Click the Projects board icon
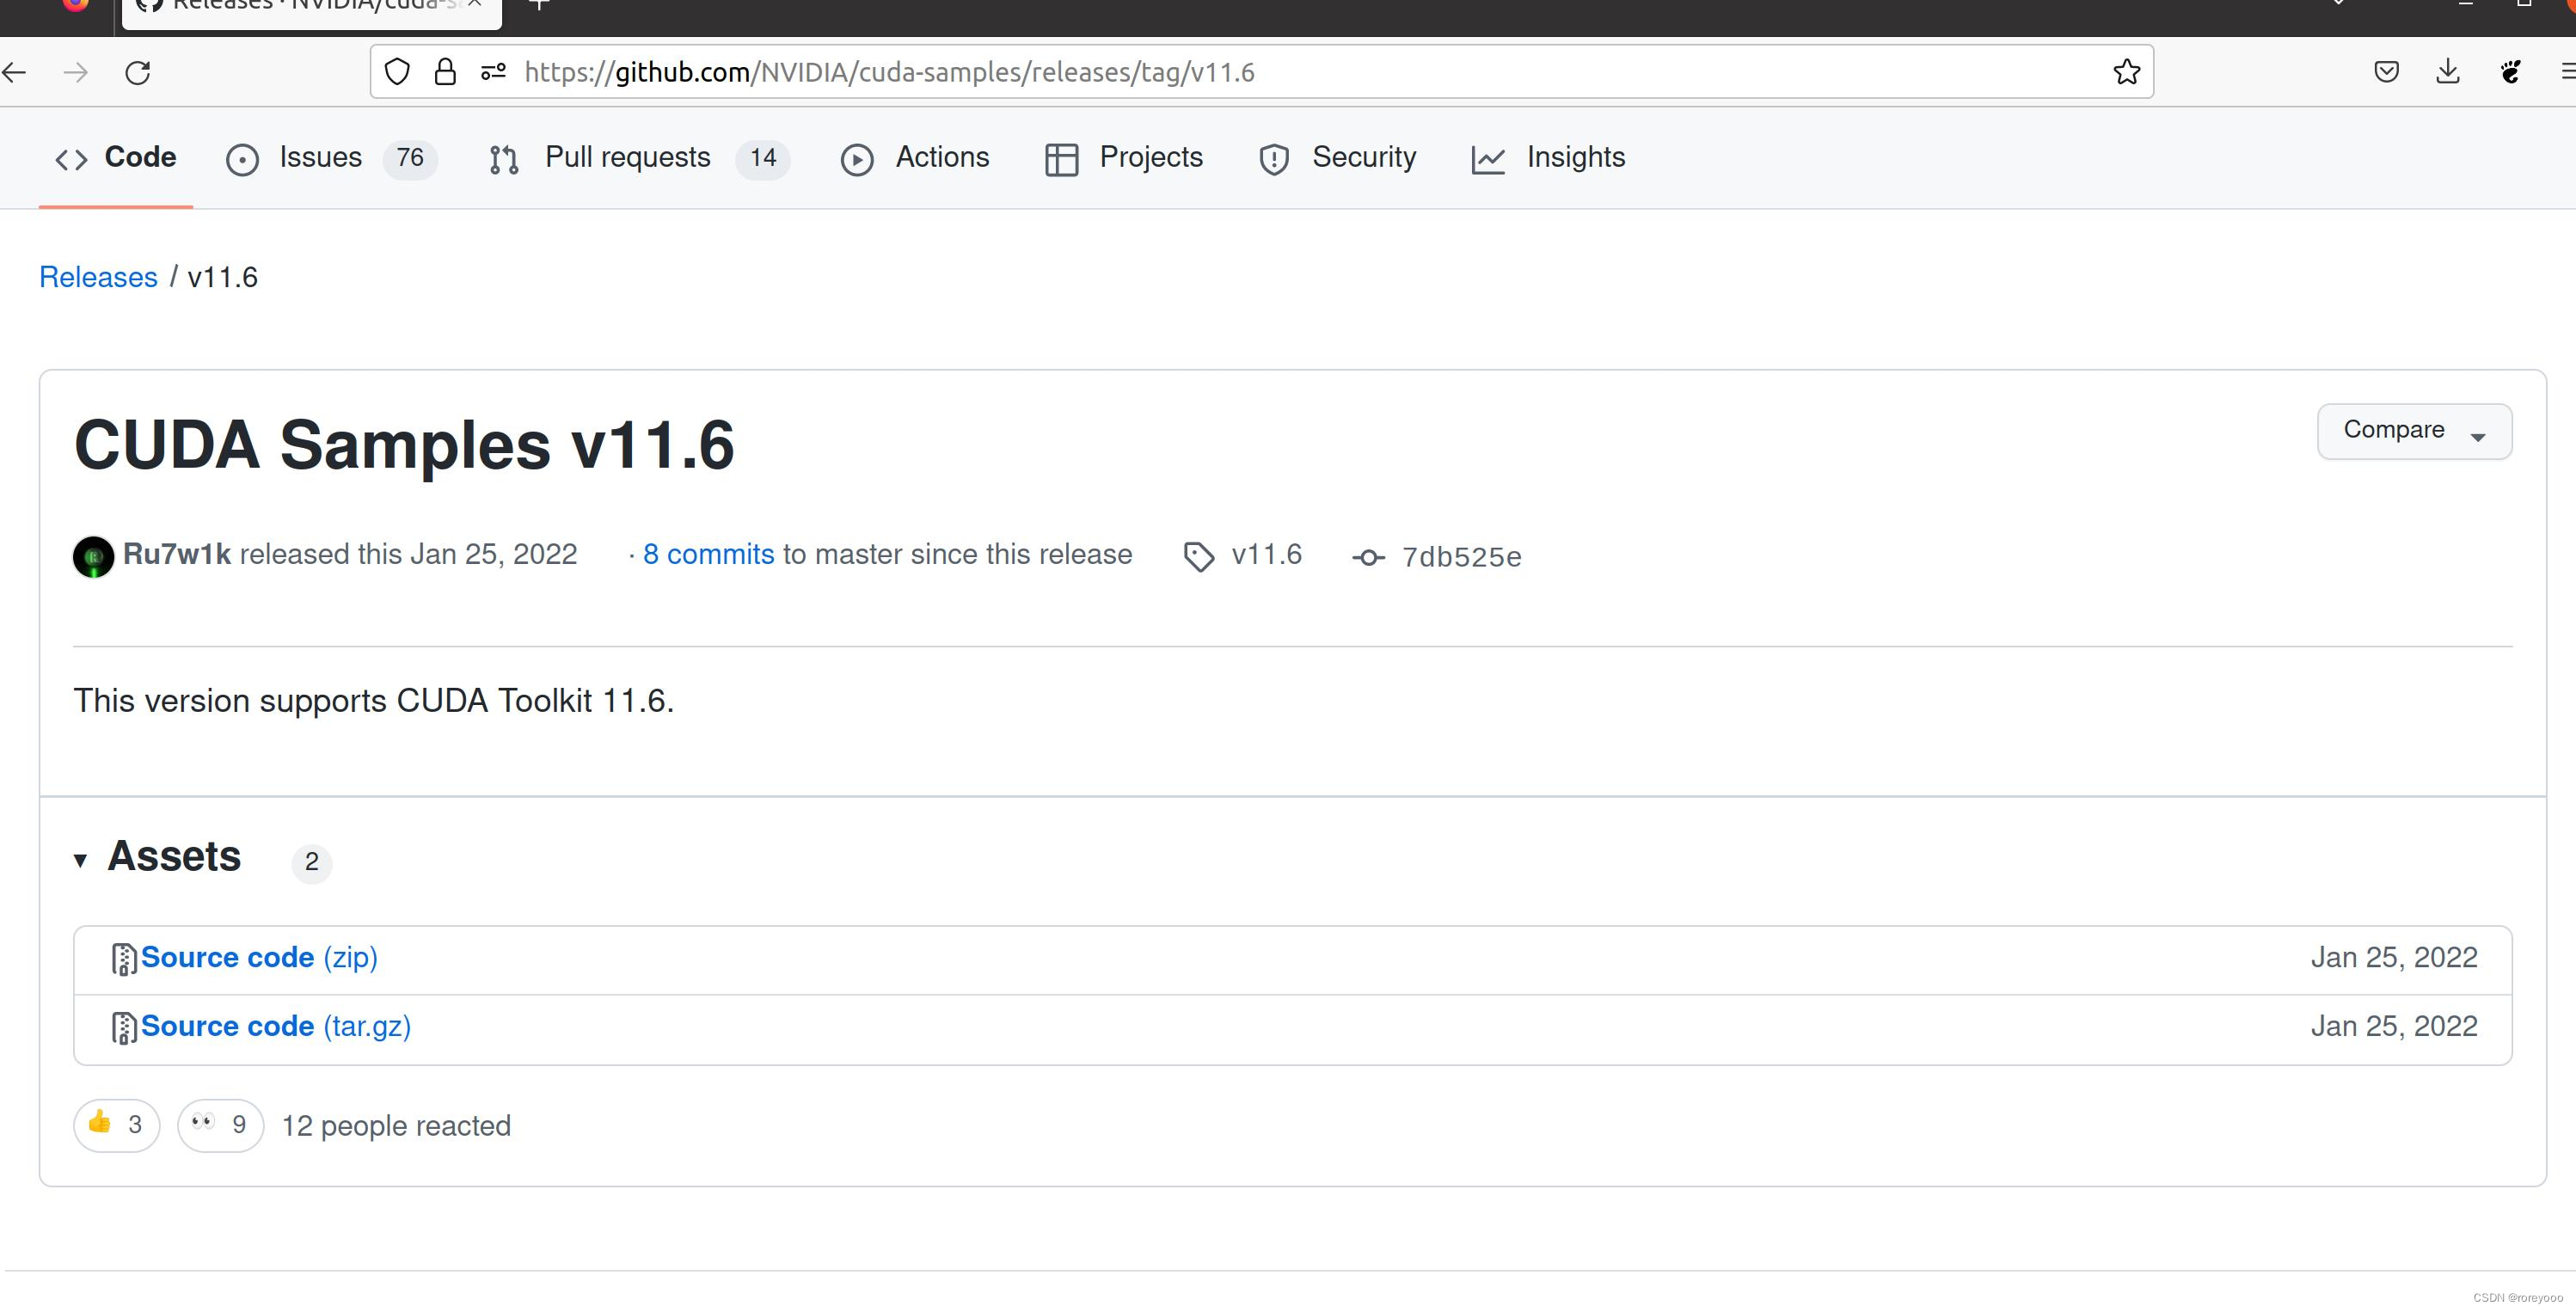Viewport: 2576px width, 1312px height. [1060, 158]
